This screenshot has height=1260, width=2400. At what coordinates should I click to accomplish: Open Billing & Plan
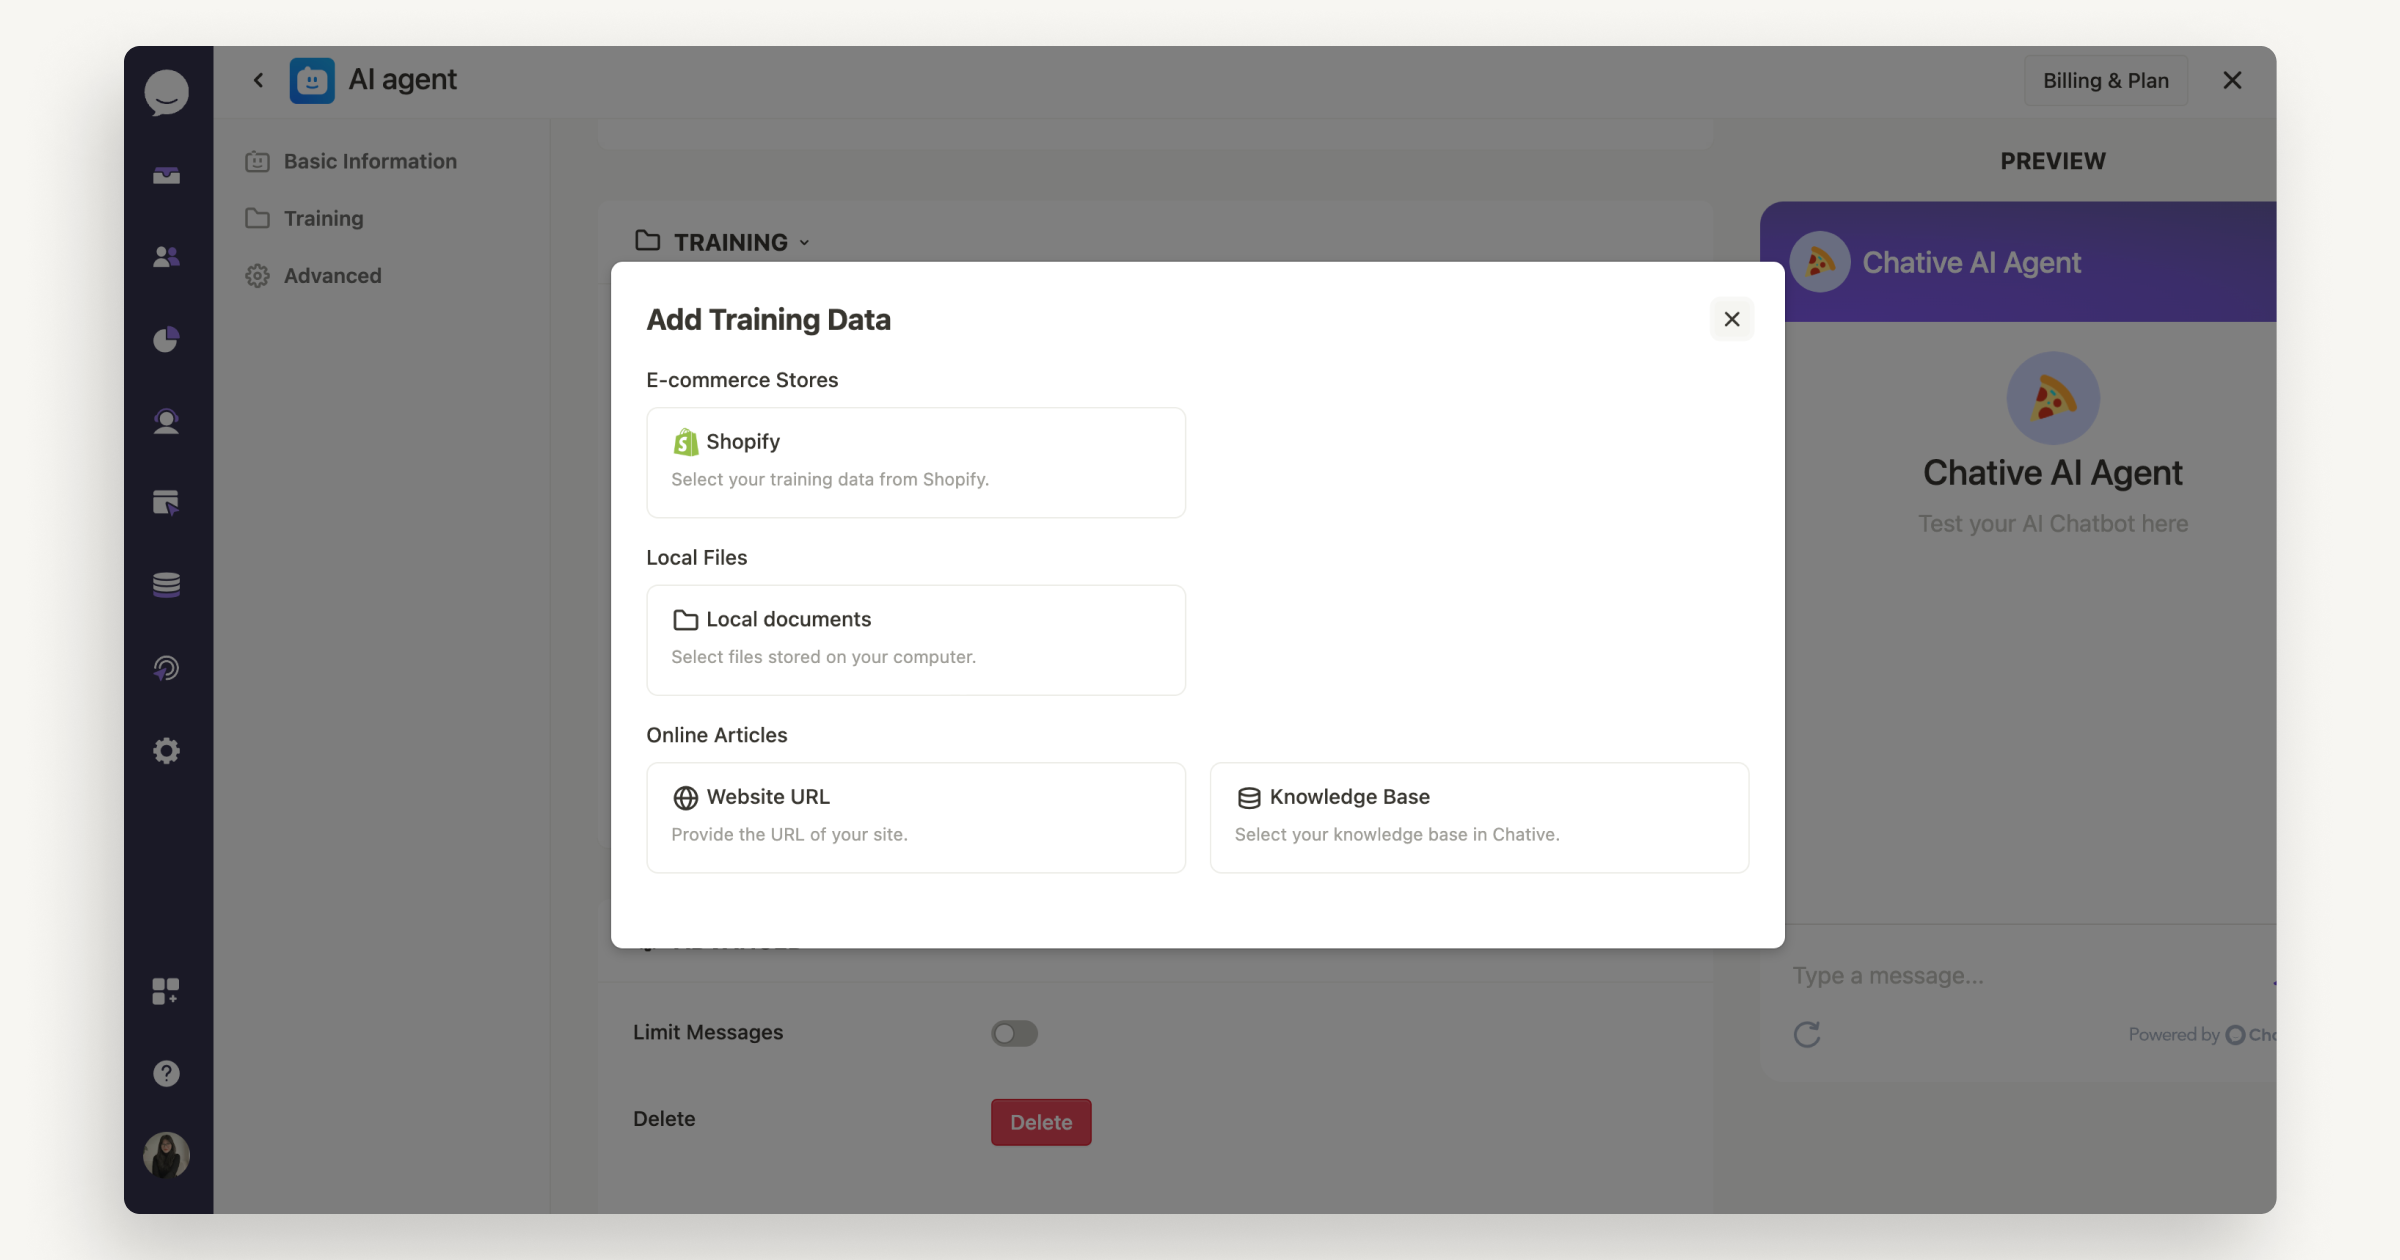[2105, 80]
